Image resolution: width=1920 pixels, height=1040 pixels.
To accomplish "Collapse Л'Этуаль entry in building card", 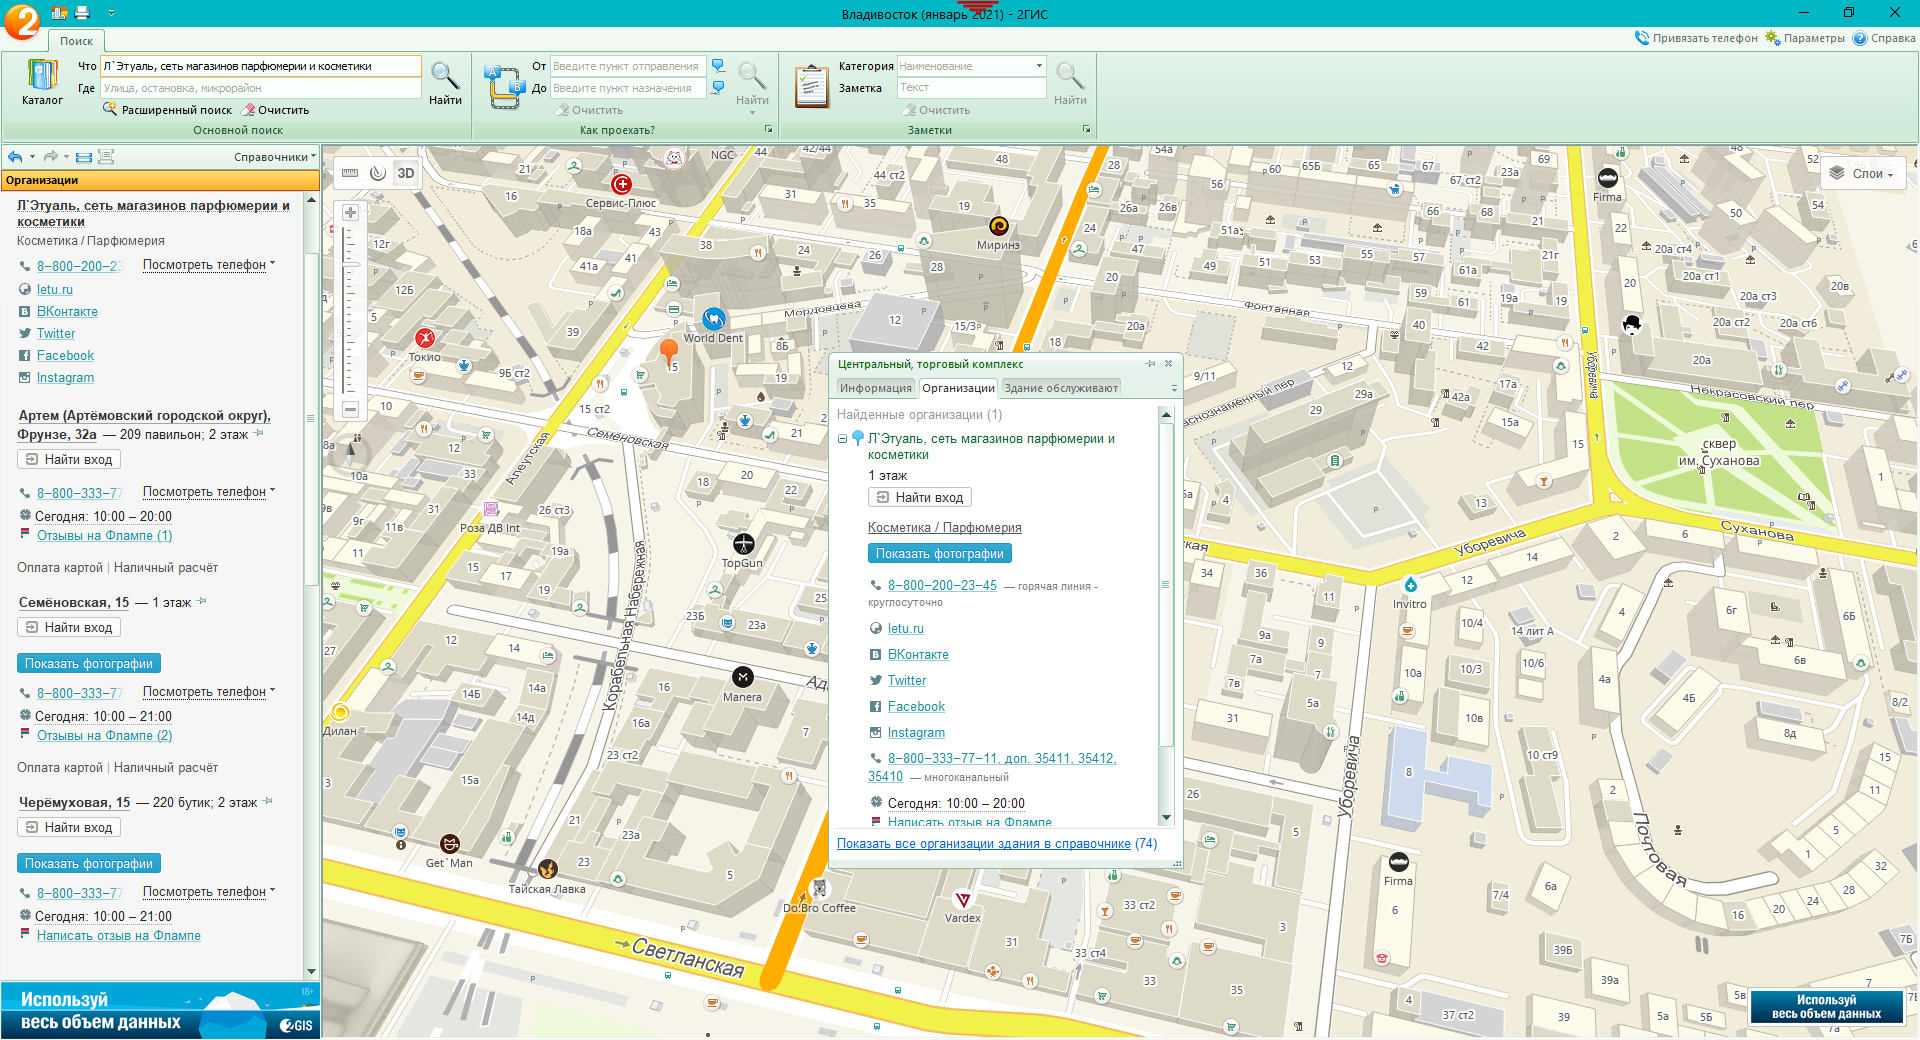I will [842, 439].
